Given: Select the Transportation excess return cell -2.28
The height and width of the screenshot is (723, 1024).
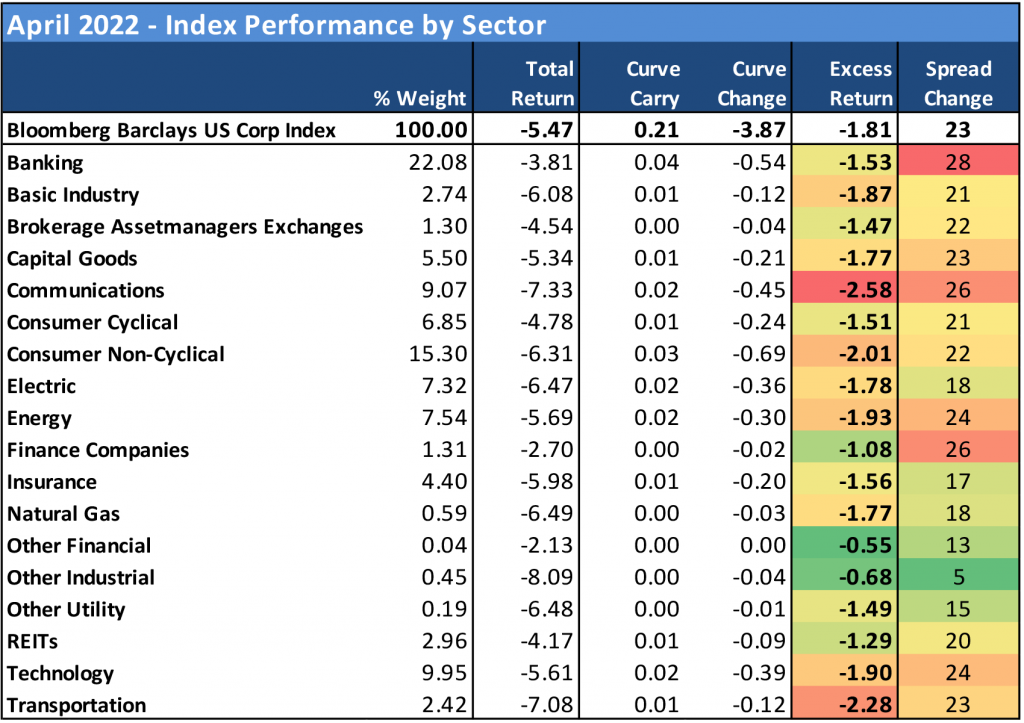Looking at the screenshot, I should coord(859,705).
